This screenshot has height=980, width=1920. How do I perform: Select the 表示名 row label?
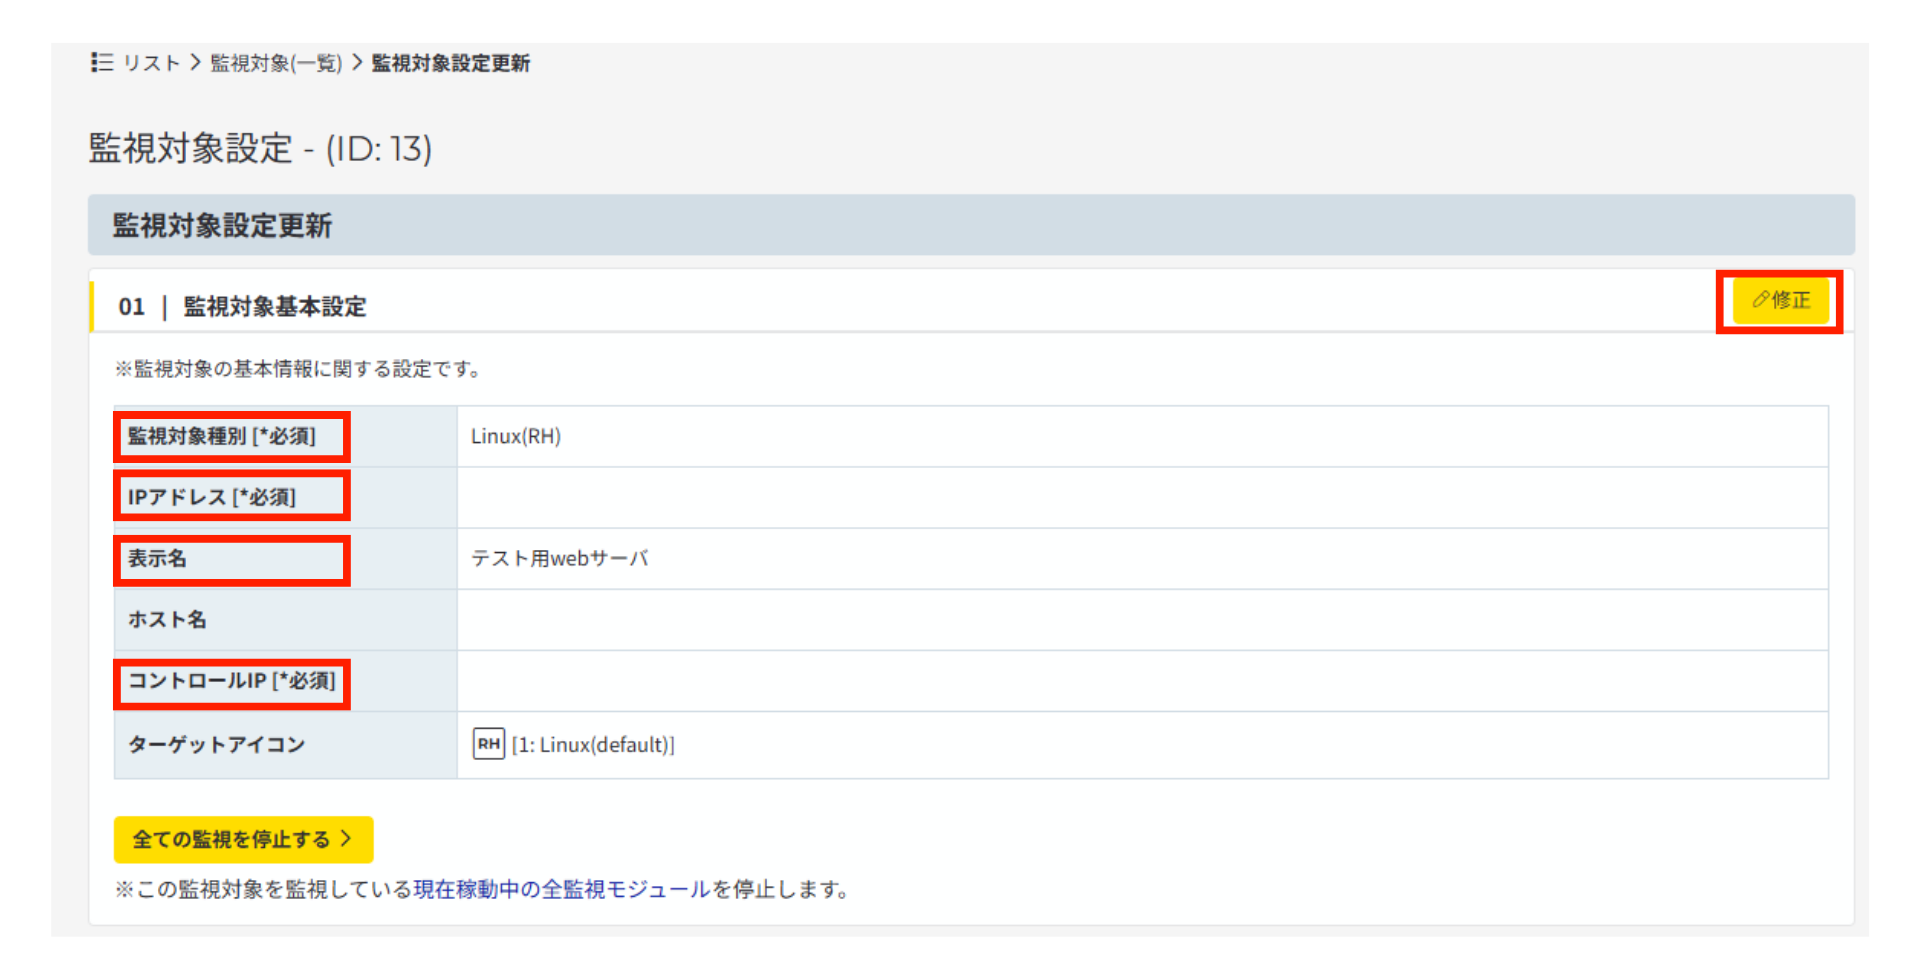[x=157, y=558]
